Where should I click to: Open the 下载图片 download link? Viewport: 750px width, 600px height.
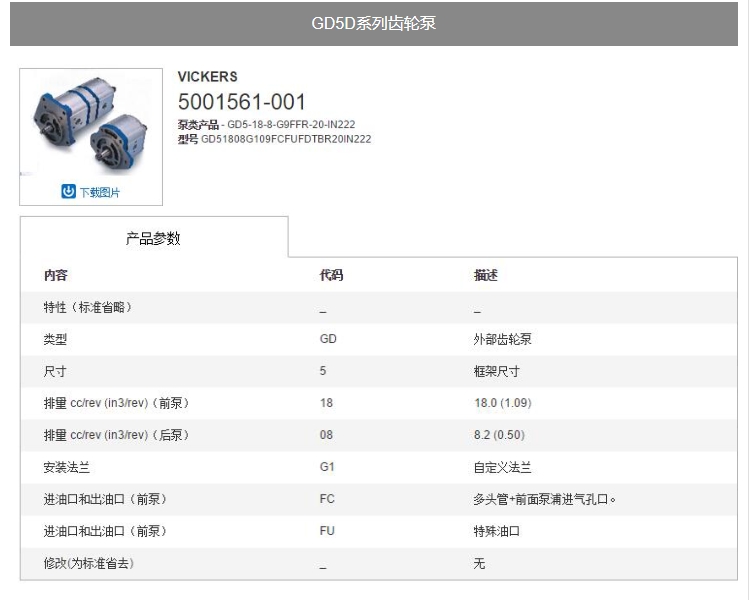[99, 192]
